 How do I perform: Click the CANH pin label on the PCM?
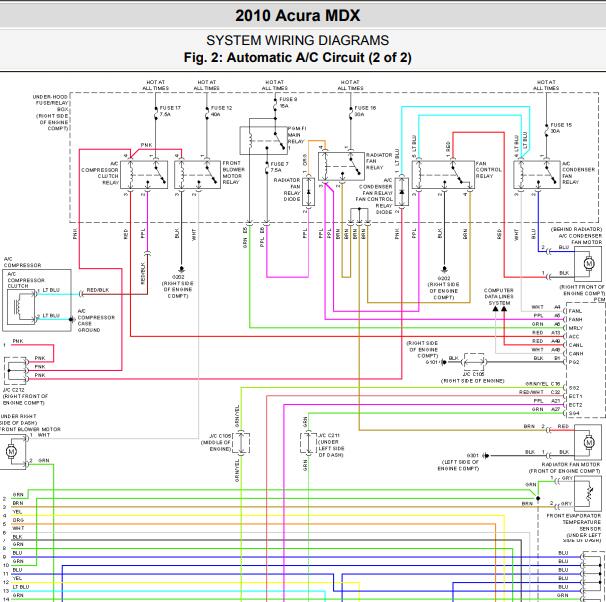[x=576, y=354]
